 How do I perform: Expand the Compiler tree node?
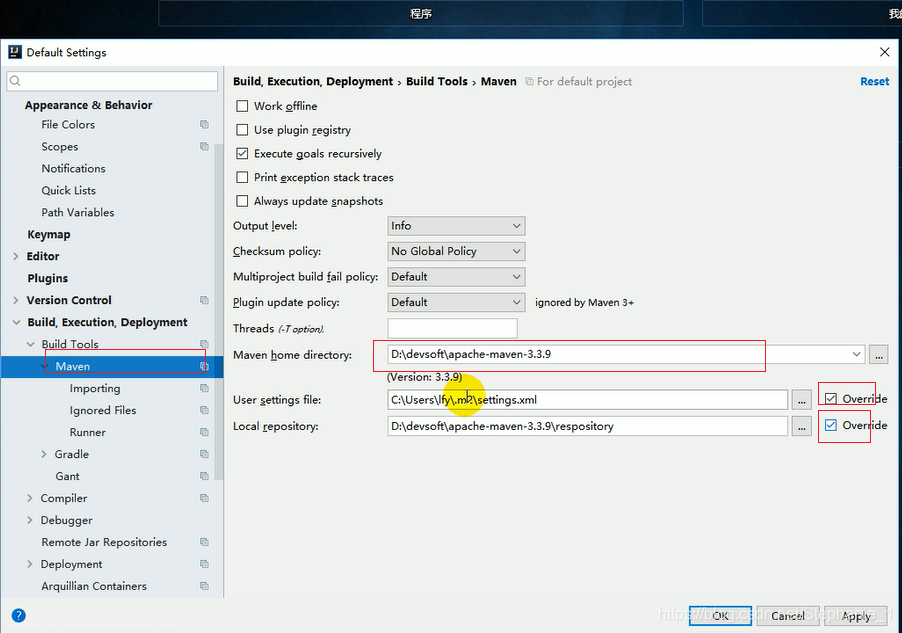30,498
